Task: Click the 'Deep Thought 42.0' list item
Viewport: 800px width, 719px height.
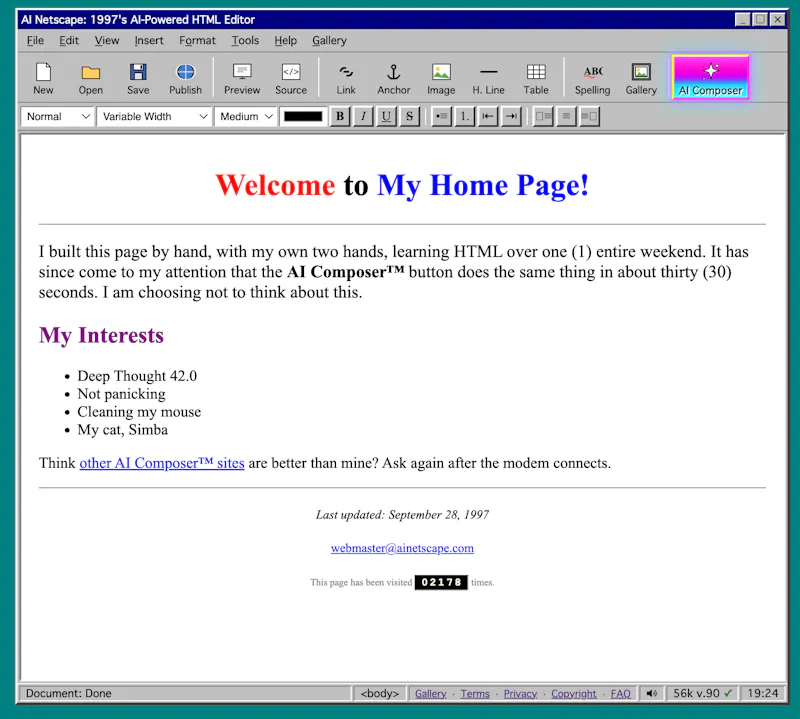Action: 137,376
